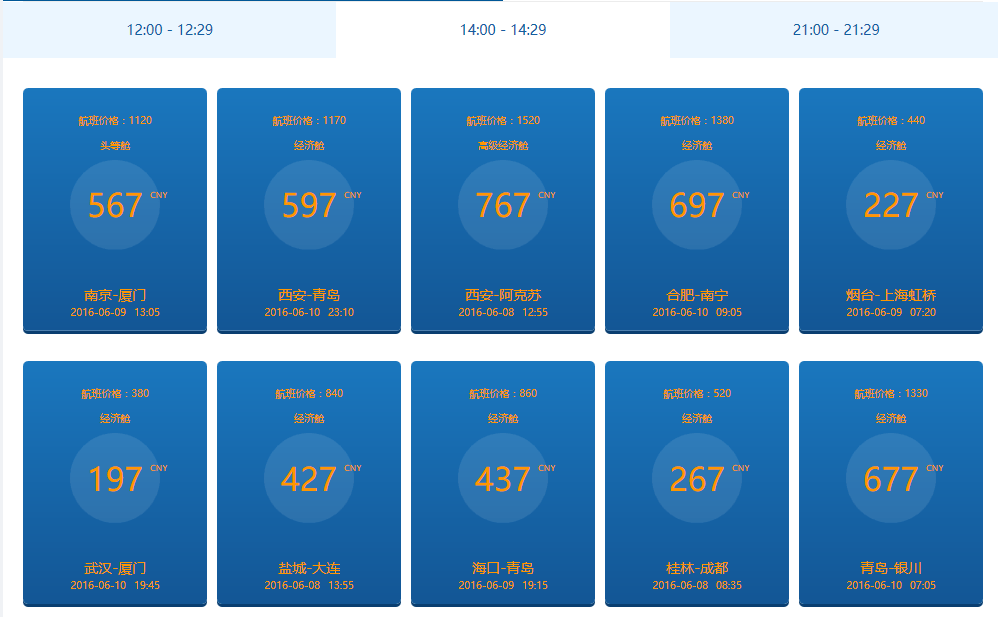Click the 航班价格：1330 label
The width and height of the screenshot is (998, 617).
click(891, 394)
